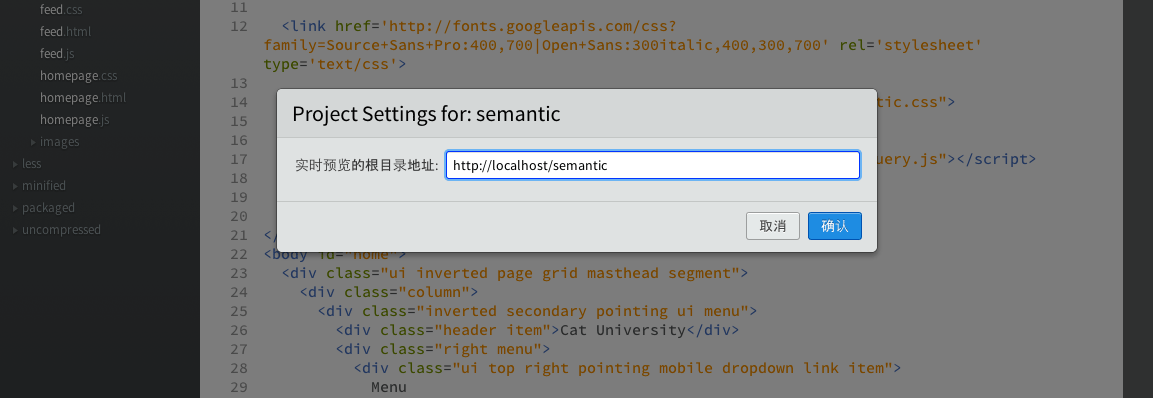Click the dialog title Project Settings for: semantic

pos(426,114)
